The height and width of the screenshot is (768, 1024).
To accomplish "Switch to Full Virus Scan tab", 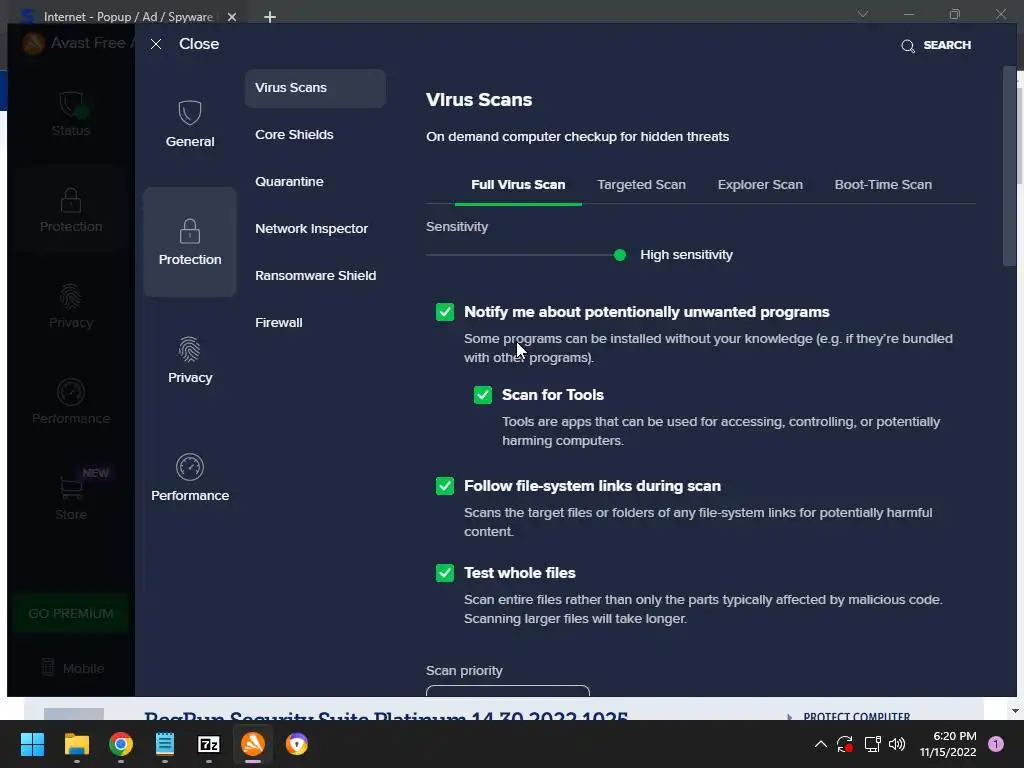I will [518, 185].
